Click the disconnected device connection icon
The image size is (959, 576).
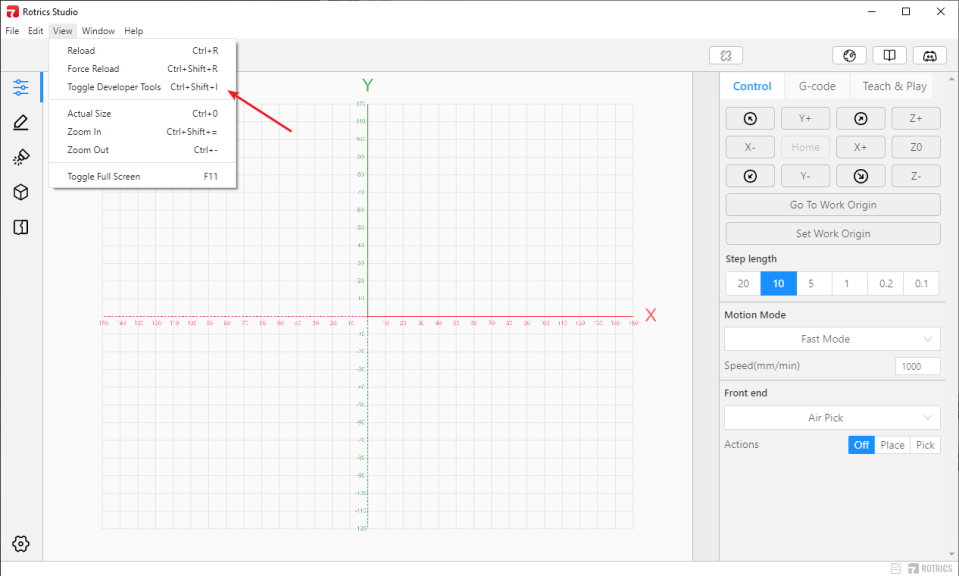726,56
